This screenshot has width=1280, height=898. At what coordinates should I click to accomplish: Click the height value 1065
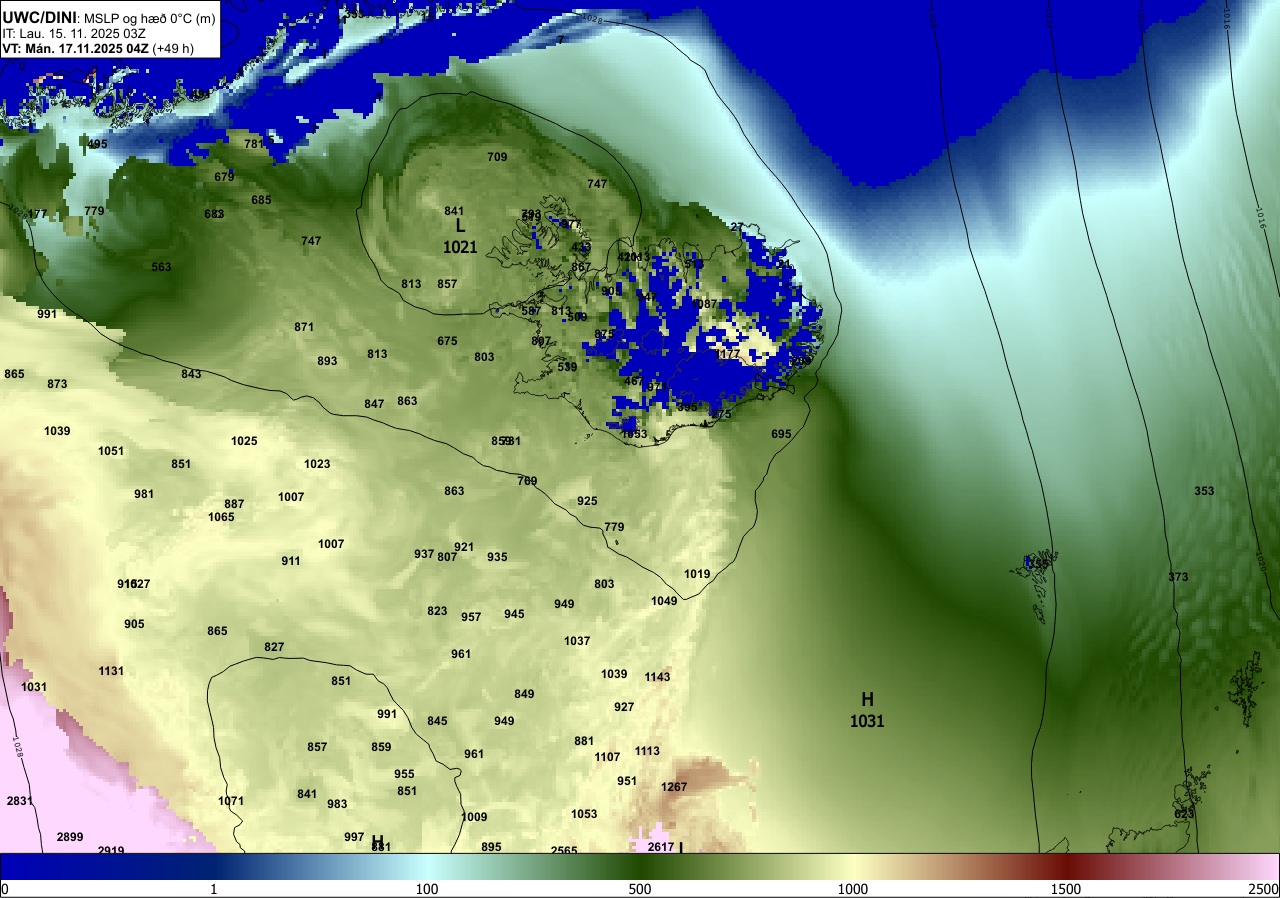point(221,517)
